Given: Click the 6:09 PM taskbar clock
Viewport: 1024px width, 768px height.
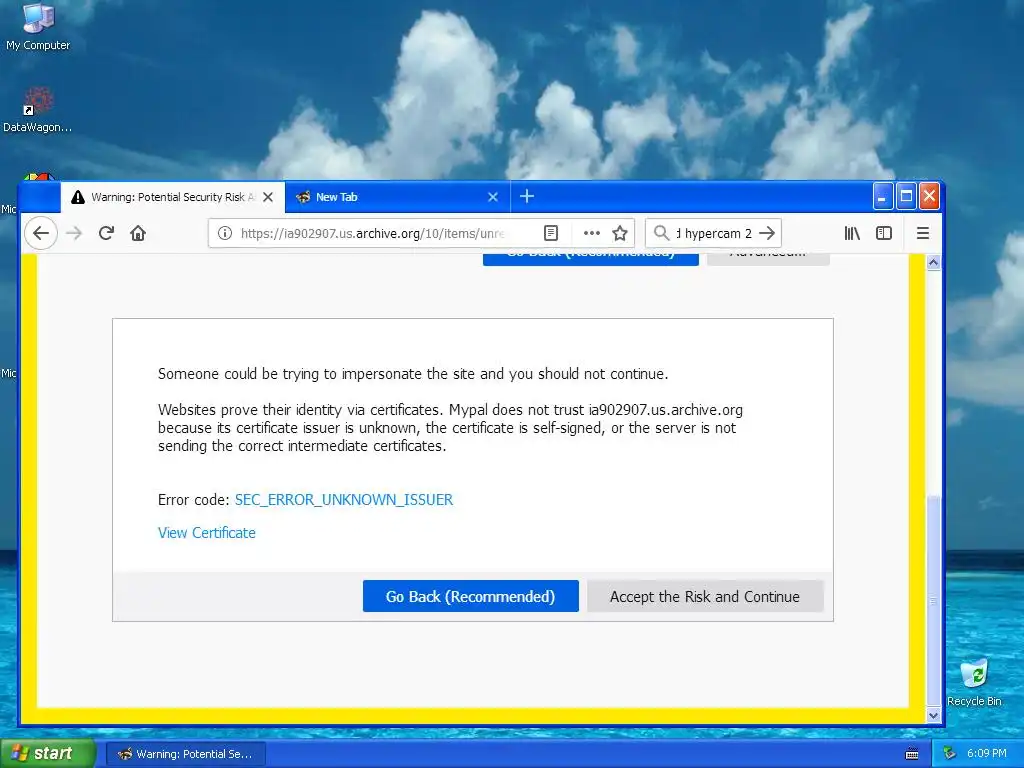Looking at the screenshot, I should click(x=987, y=754).
